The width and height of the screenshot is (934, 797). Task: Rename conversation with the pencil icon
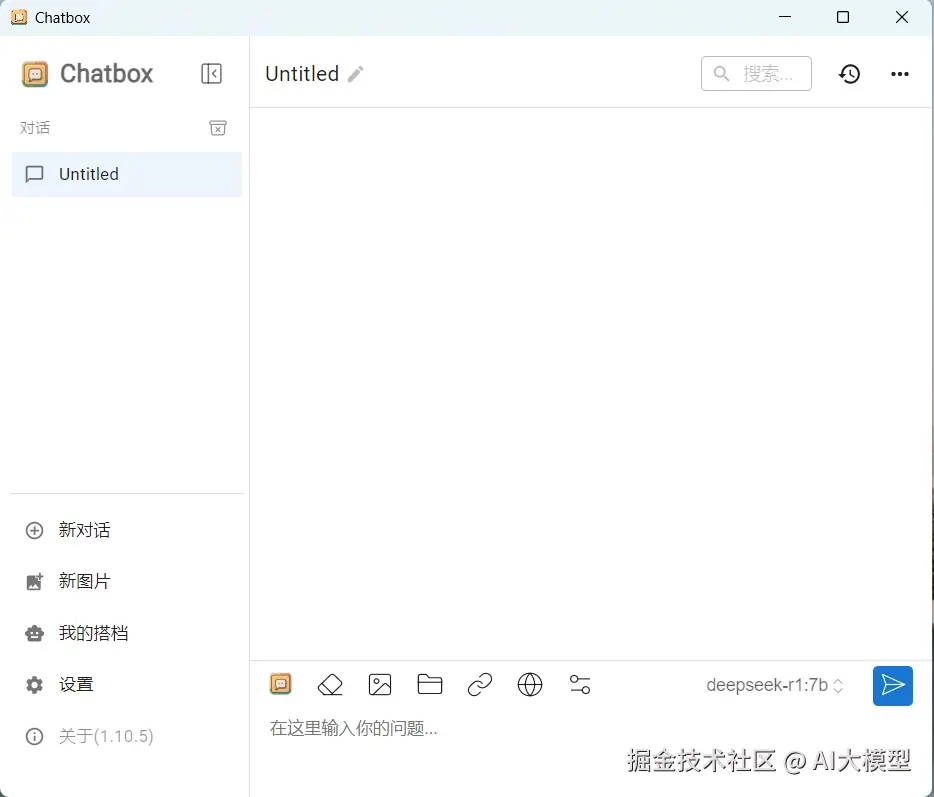tap(356, 74)
